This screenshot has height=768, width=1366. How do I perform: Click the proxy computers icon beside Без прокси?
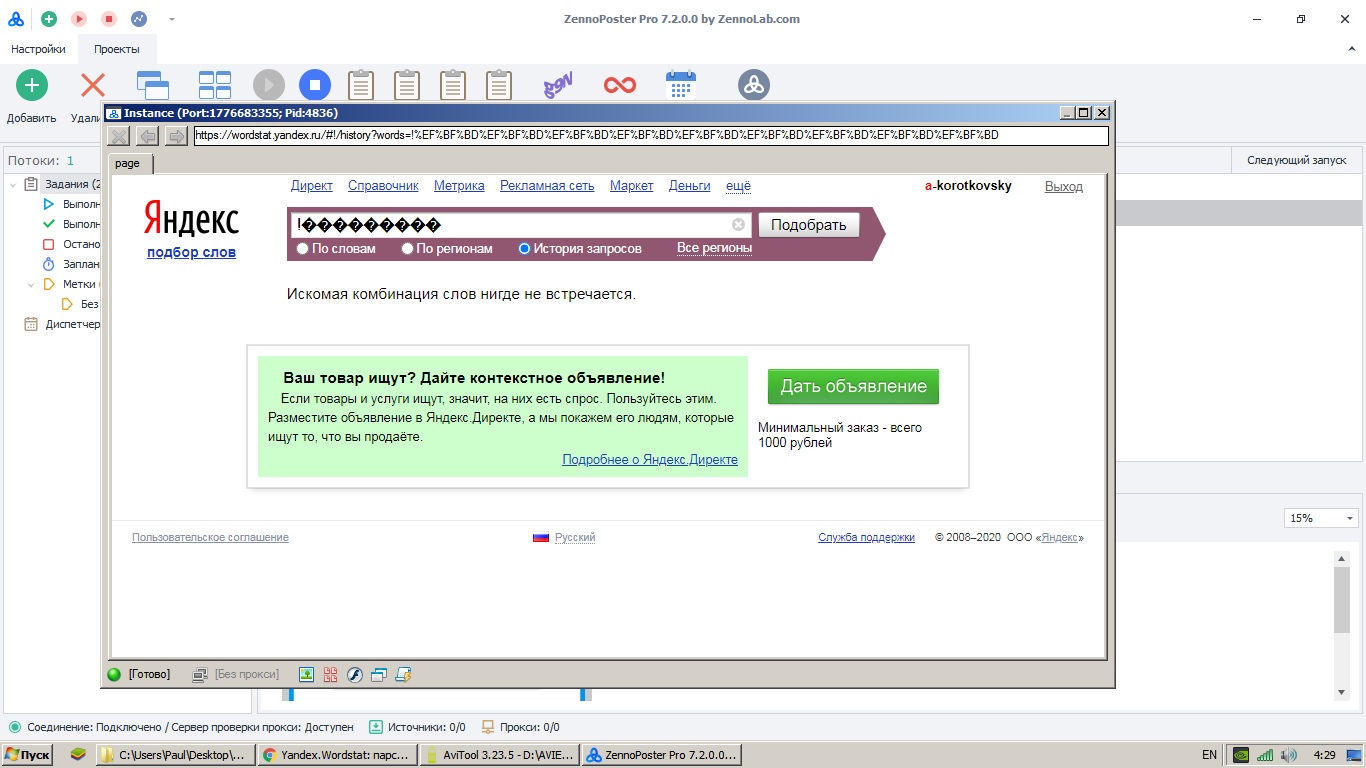point(200,674)
